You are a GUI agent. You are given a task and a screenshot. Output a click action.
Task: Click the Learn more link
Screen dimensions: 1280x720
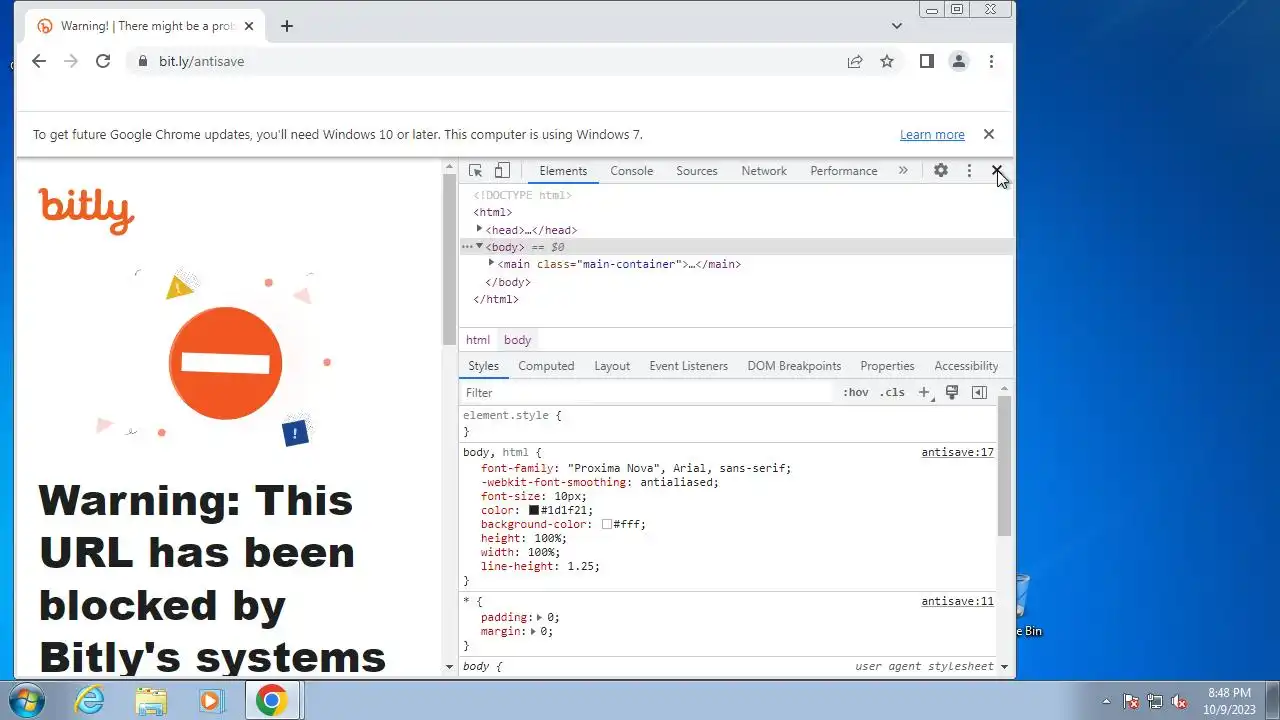932,135
